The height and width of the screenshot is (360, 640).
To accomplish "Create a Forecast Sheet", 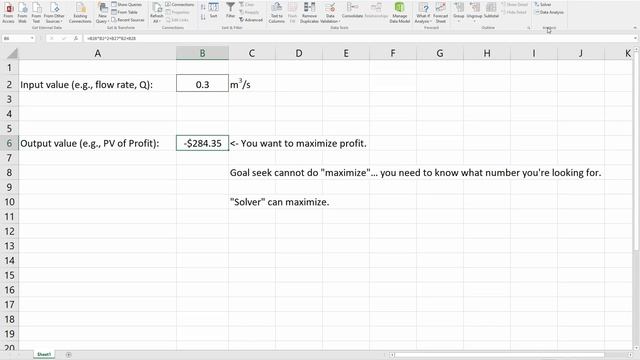I will 441,13.
